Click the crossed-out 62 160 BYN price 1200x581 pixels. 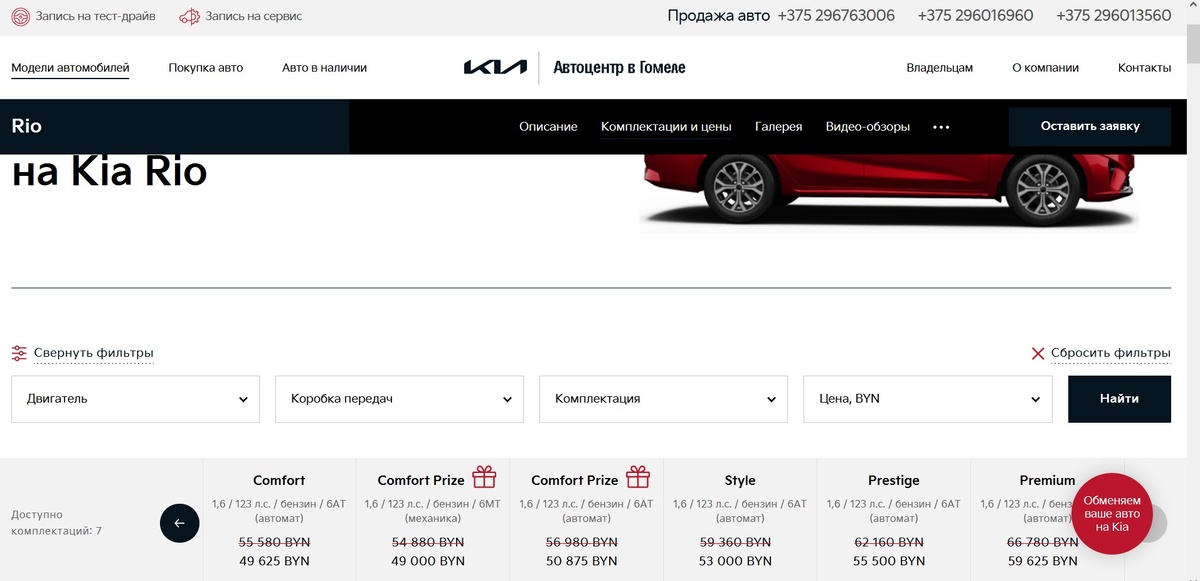889,542
